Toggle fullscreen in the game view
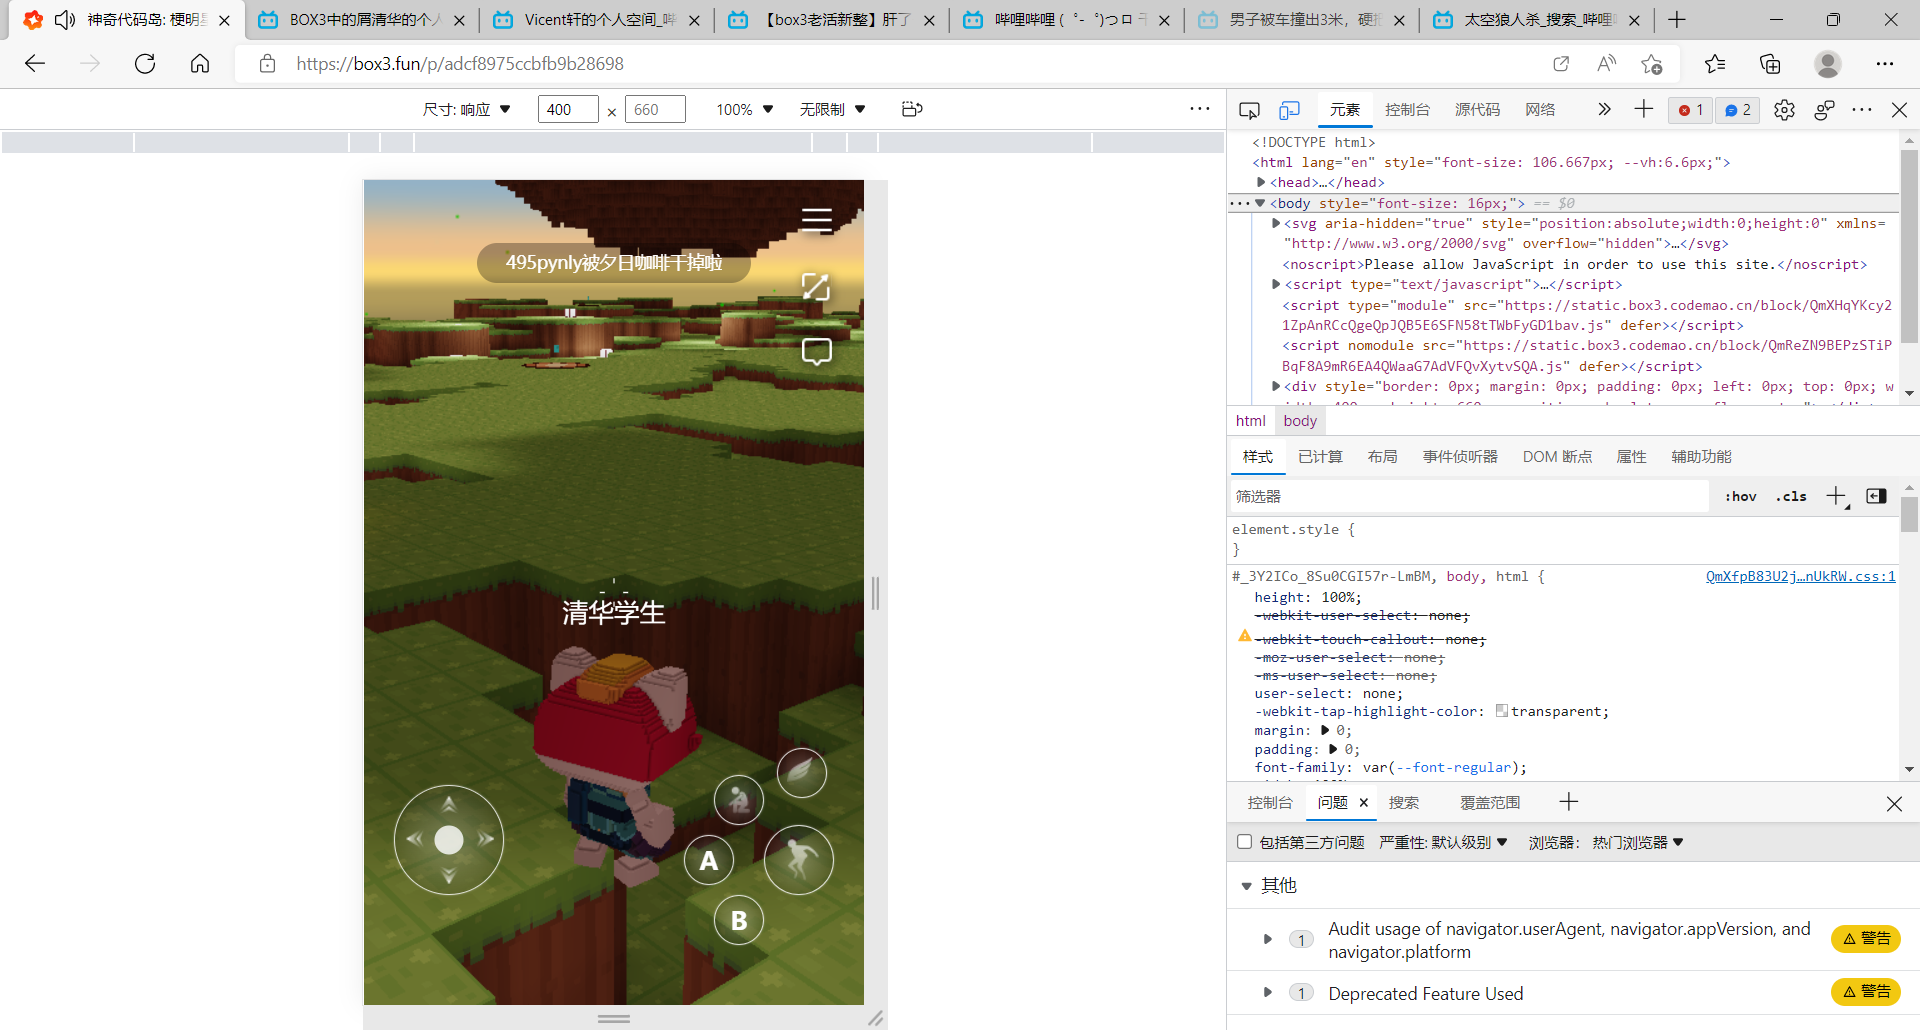 pos(816,287)
